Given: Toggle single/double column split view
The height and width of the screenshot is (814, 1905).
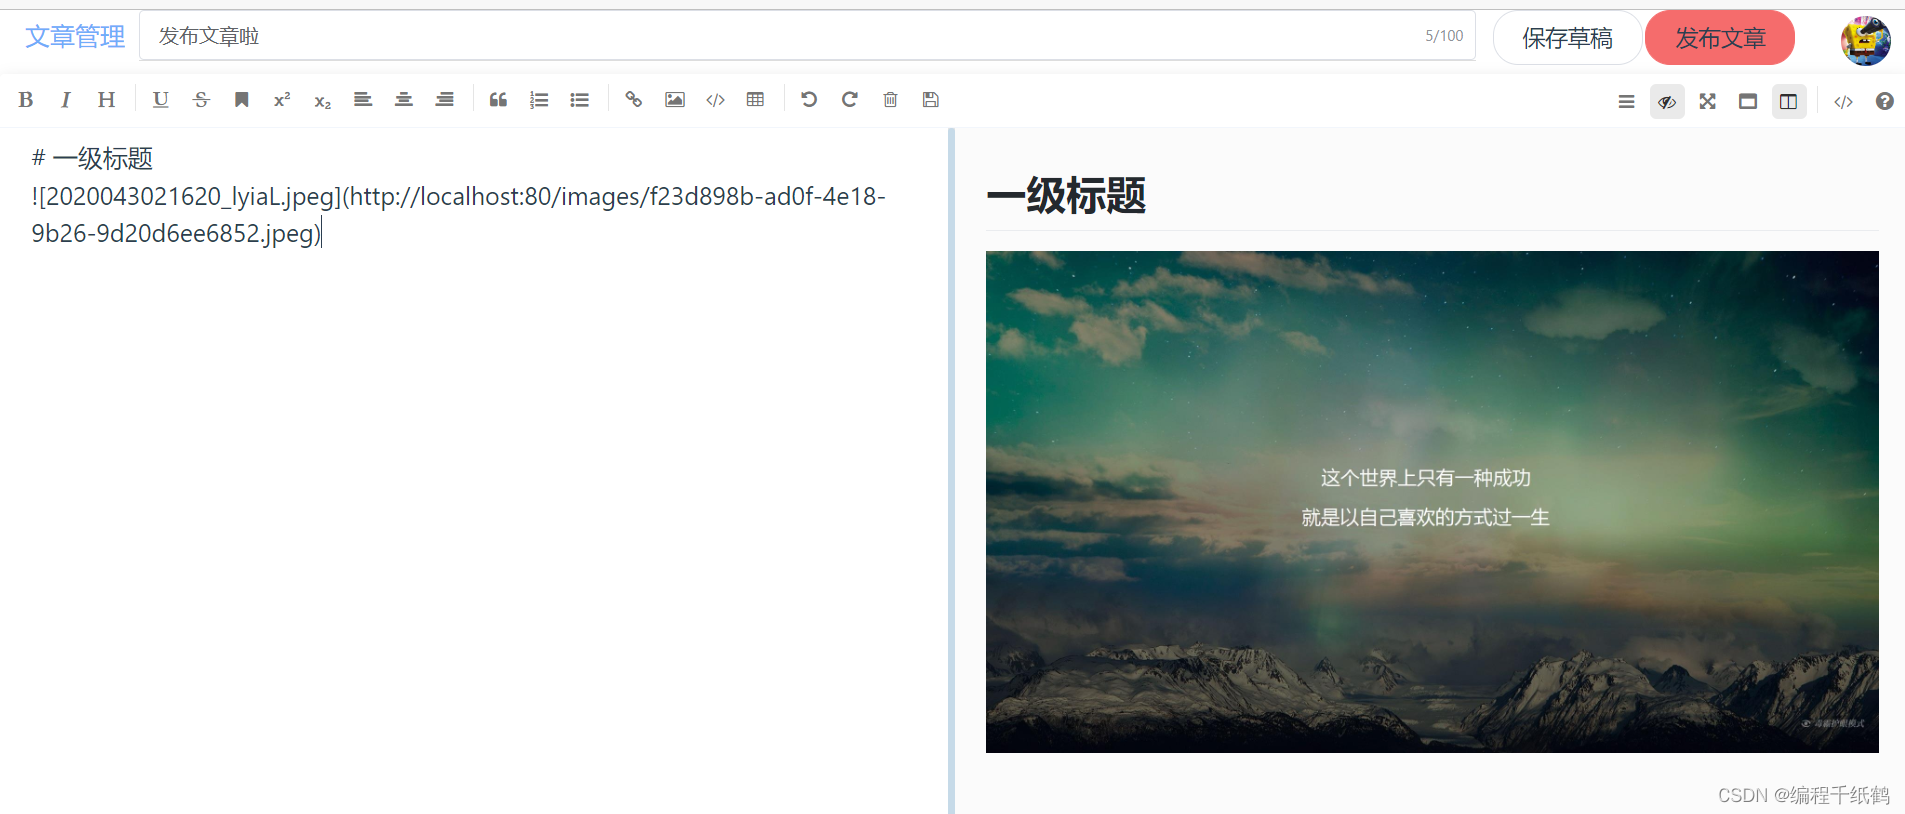Looking at the screenshot, I should point(1789,101).
